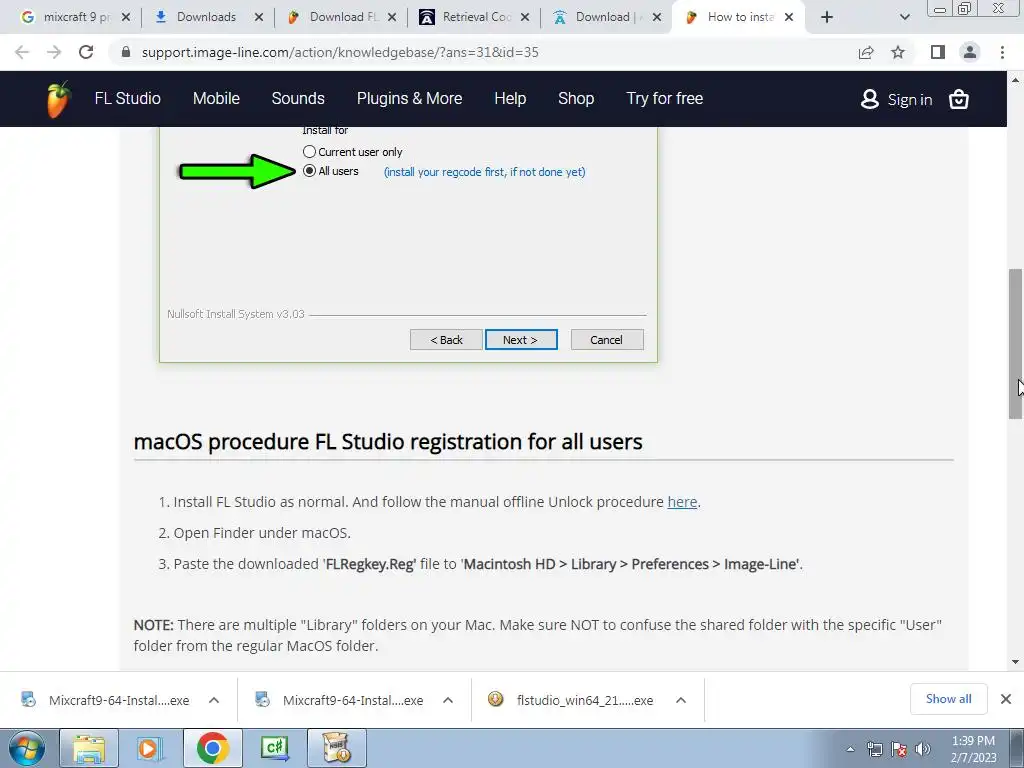Open FL Studio nav menu

click(x=127, y=99)
